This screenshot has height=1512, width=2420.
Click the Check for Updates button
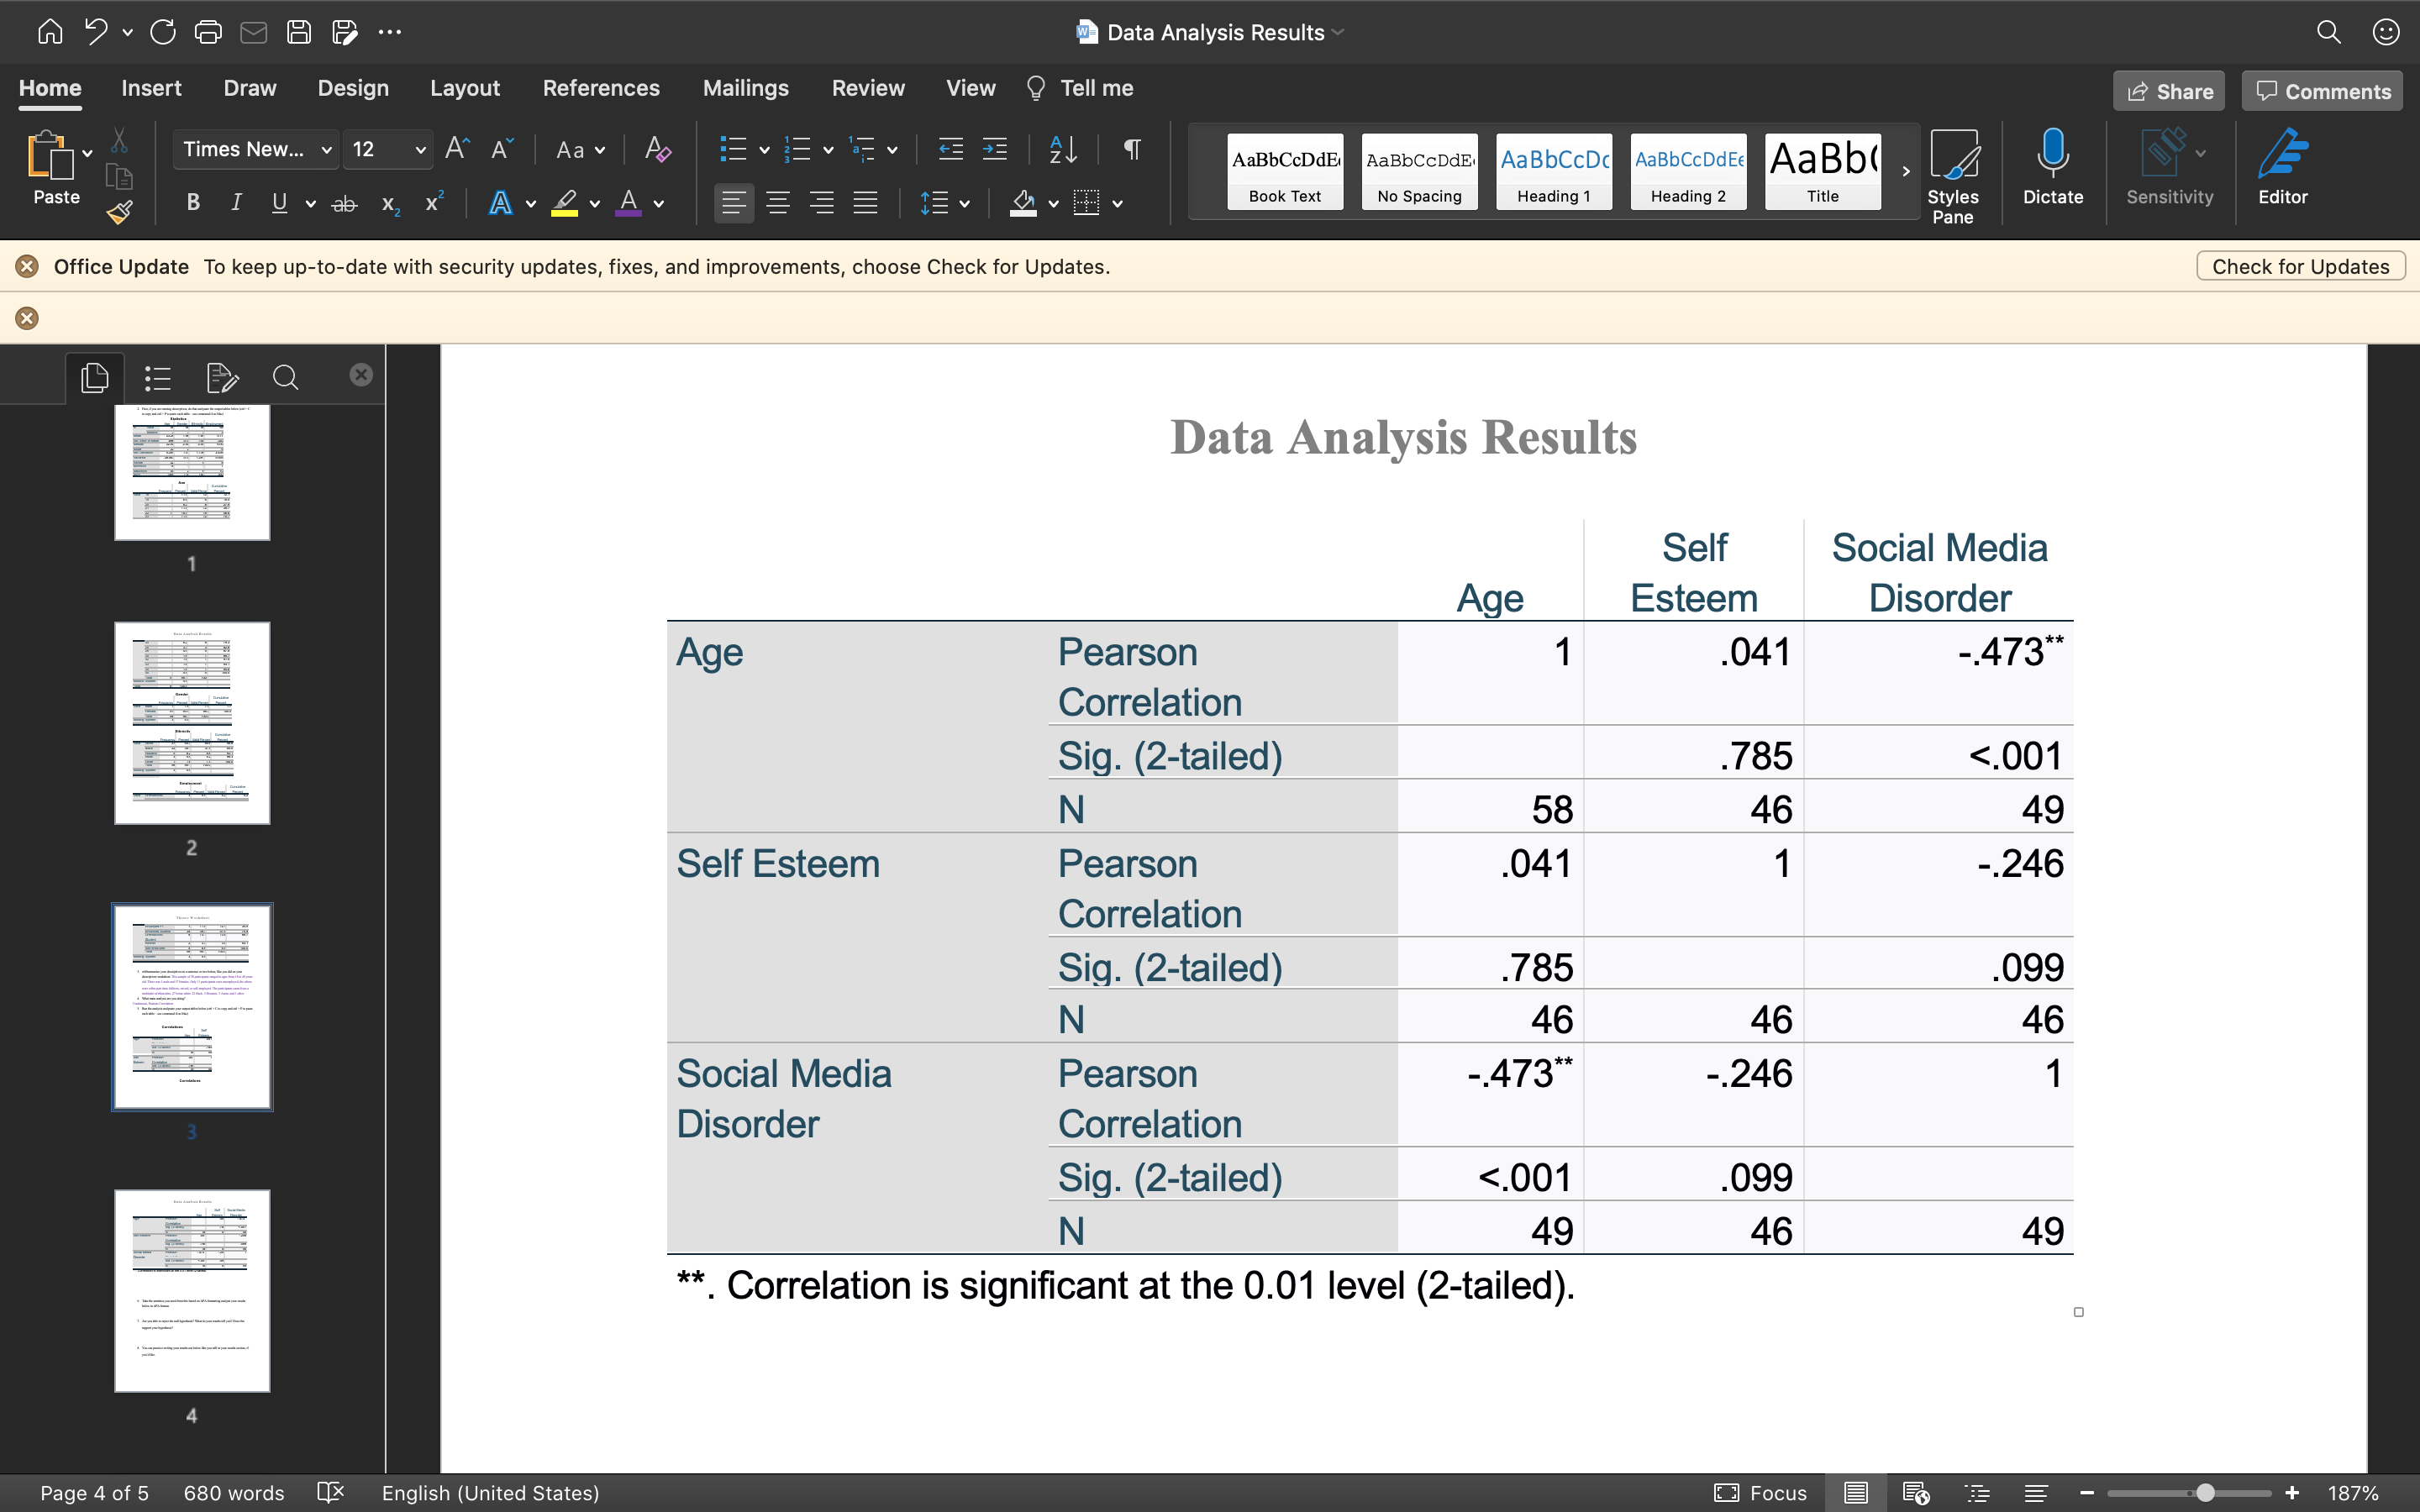click(x=2299, y=265)
